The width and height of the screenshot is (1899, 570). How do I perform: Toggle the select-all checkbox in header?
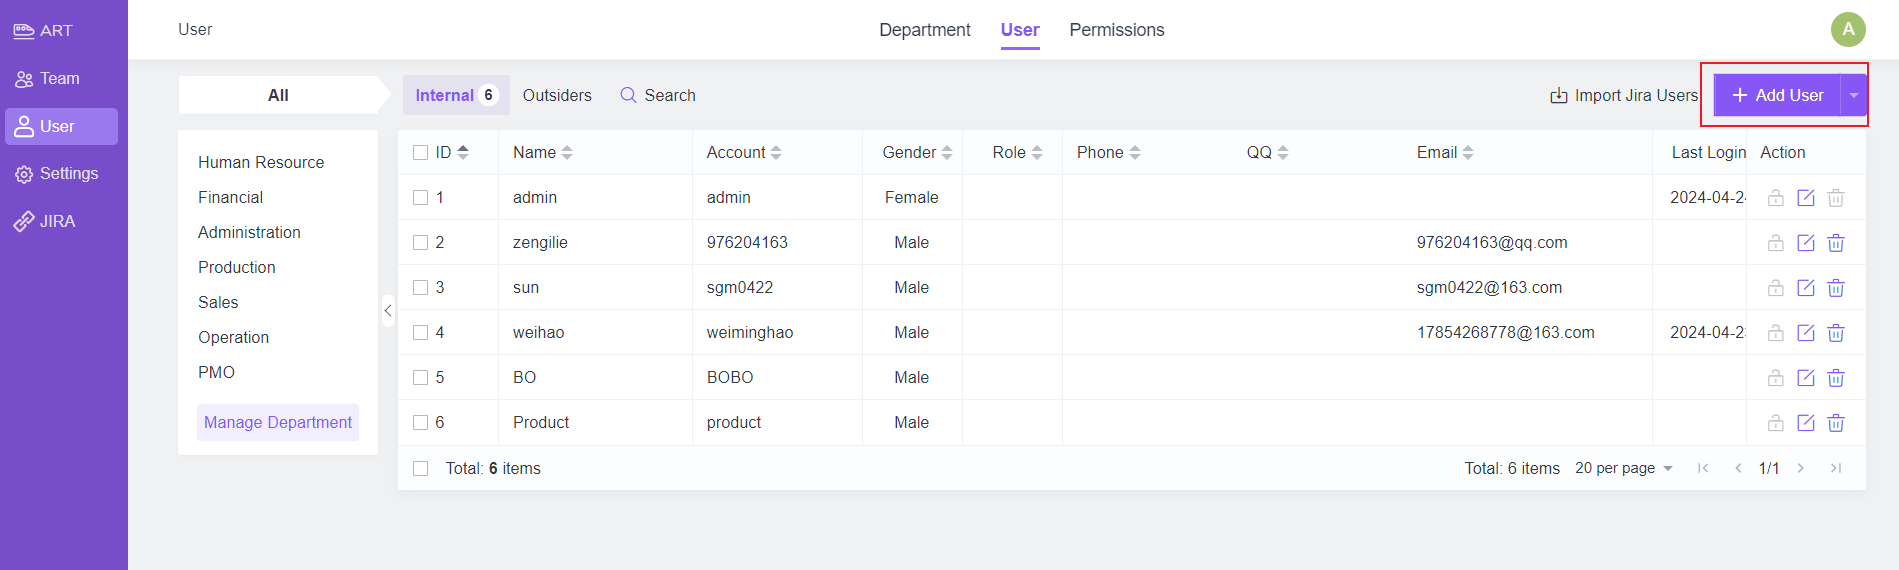point(421,153)
